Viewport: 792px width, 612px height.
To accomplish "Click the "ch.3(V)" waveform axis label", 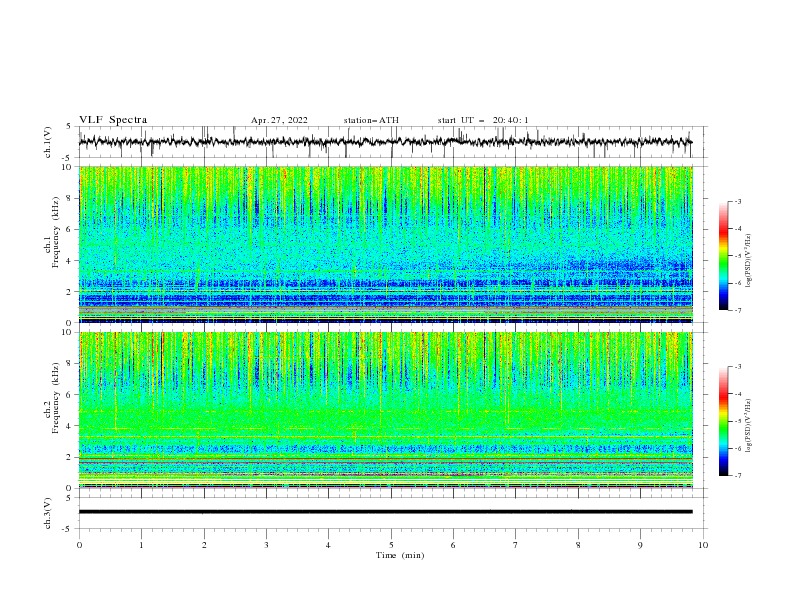I will [x=48, y=513].
